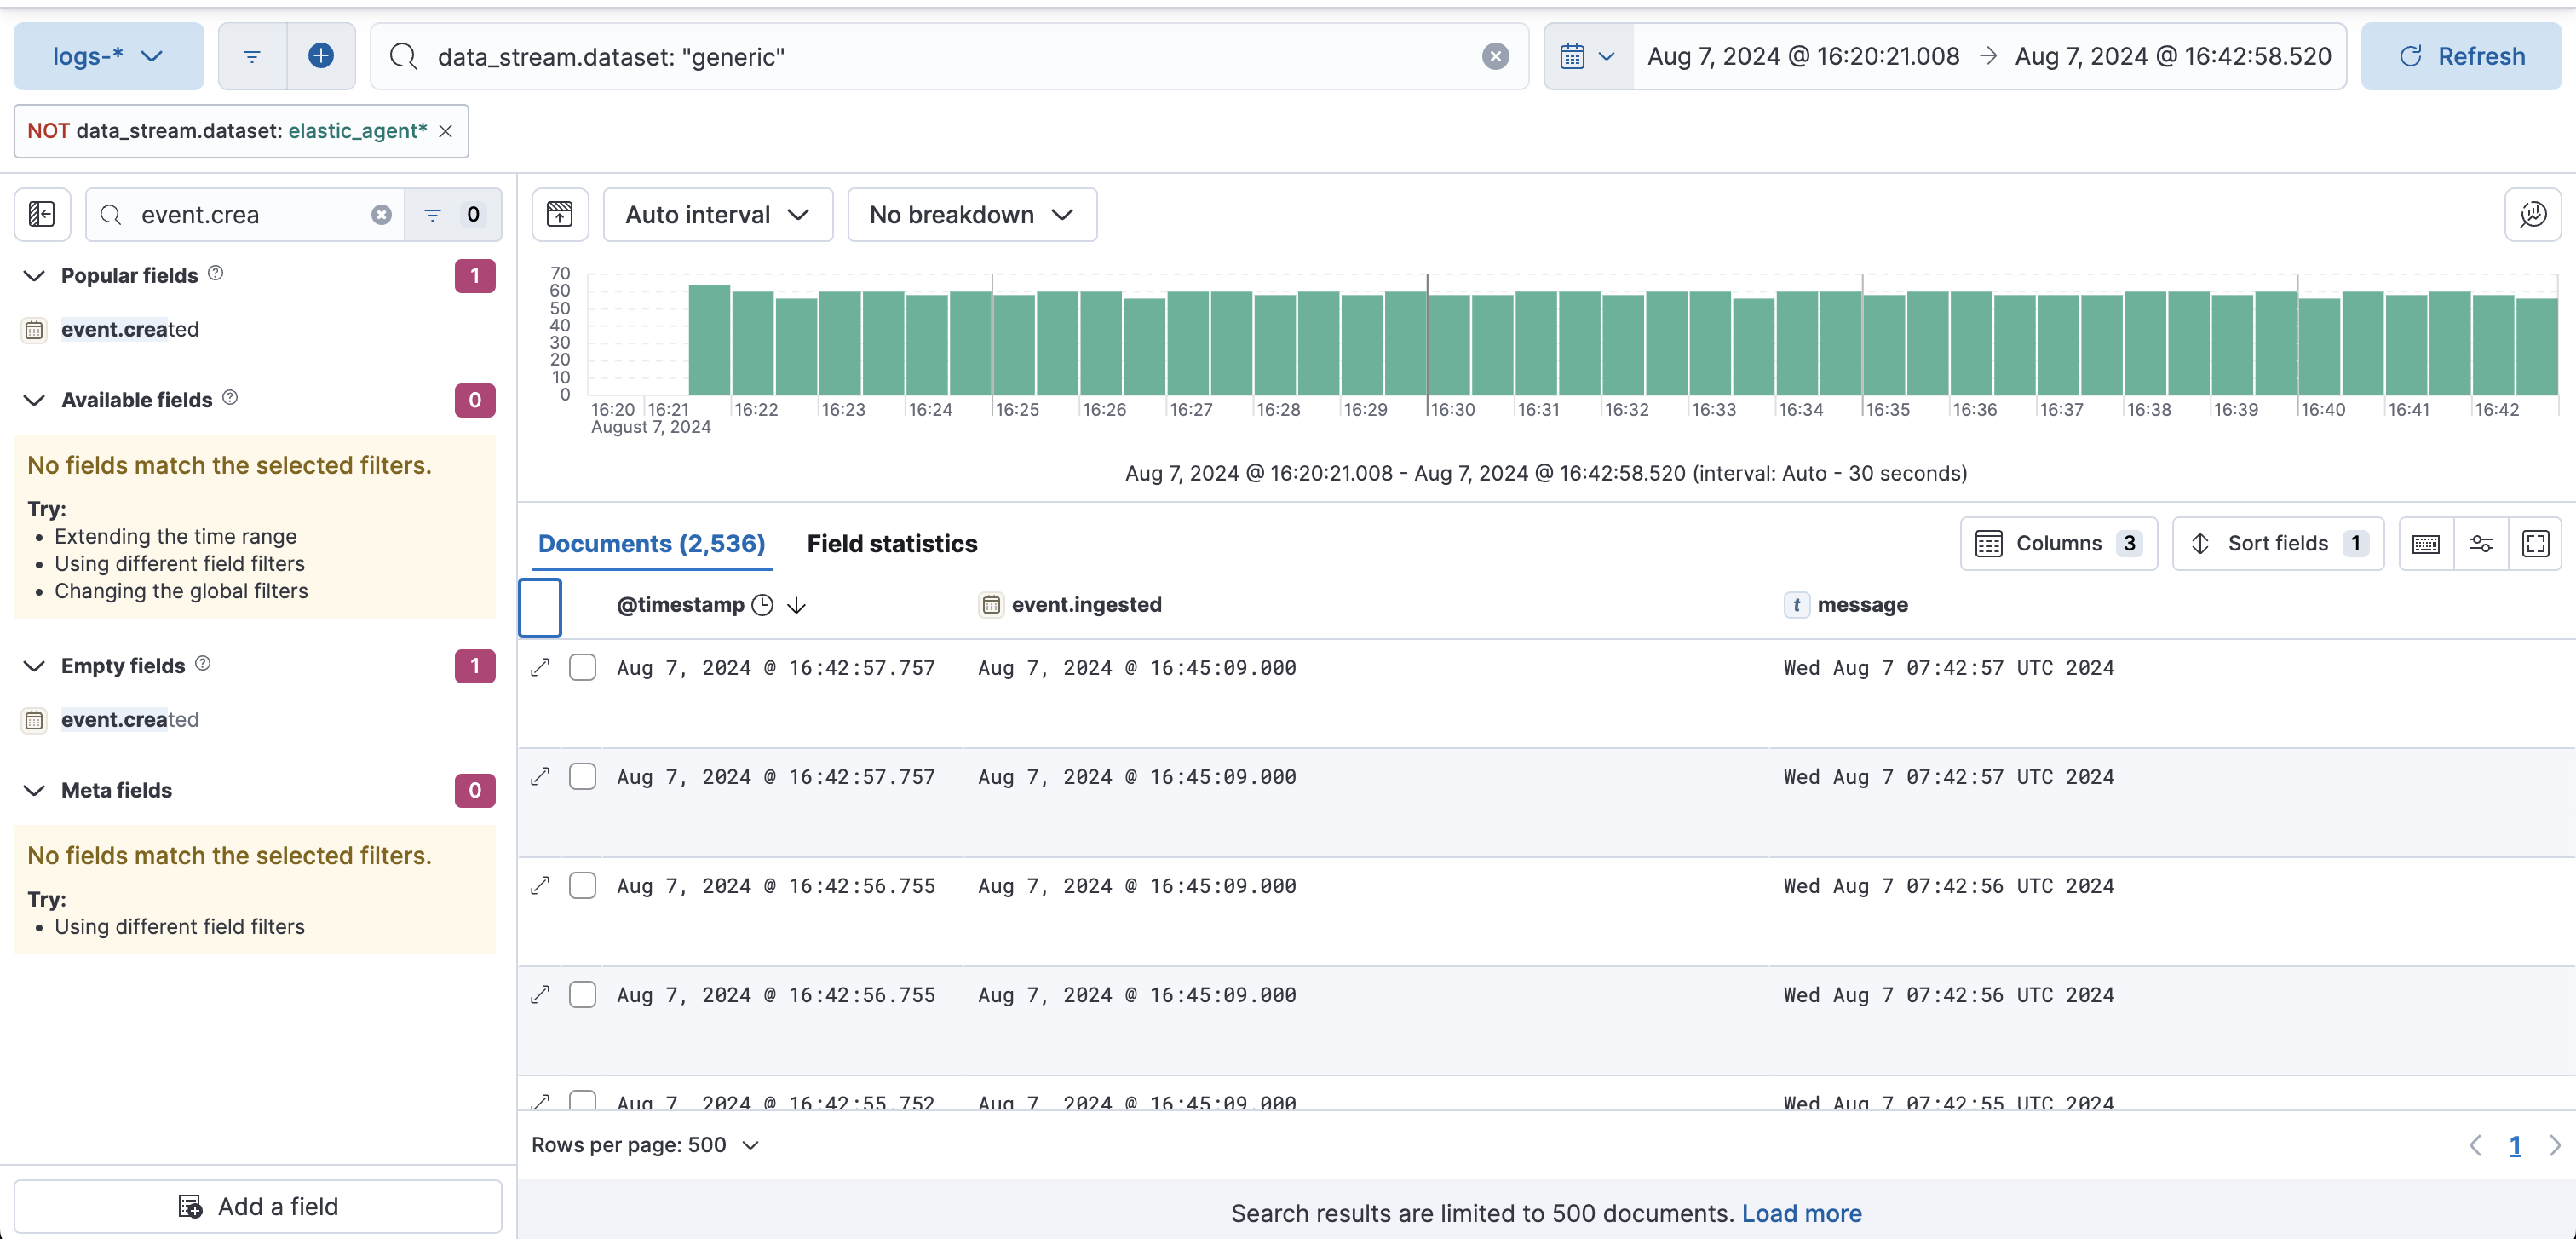Toggle select-all rows checkbox in header
2576x1239 pixels.
pyautogui.click(x=540, y=607)
